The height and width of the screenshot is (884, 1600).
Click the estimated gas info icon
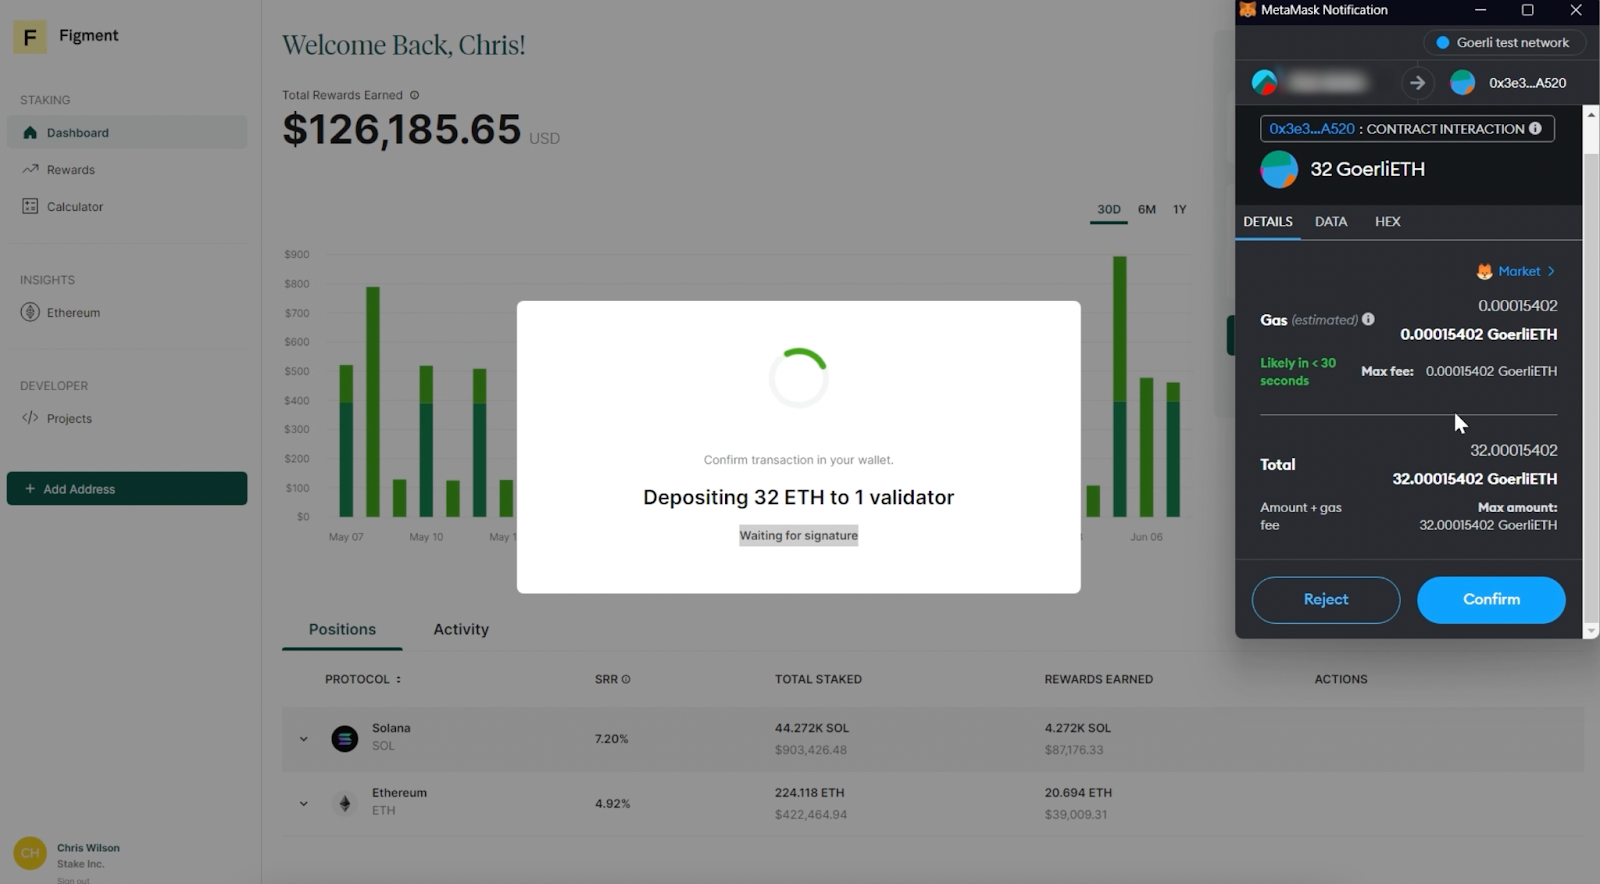pyautogui.click(x=1368, y=319)
